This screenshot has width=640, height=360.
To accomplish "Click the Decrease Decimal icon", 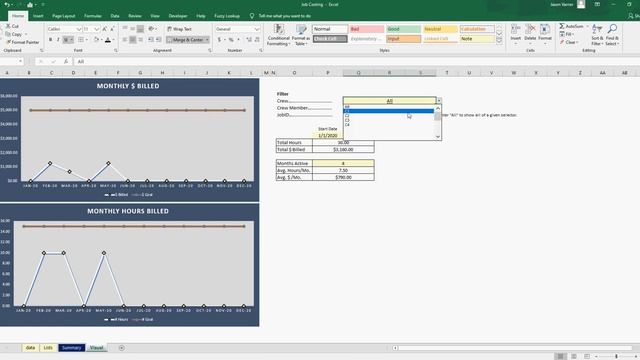I will point(257,40).
